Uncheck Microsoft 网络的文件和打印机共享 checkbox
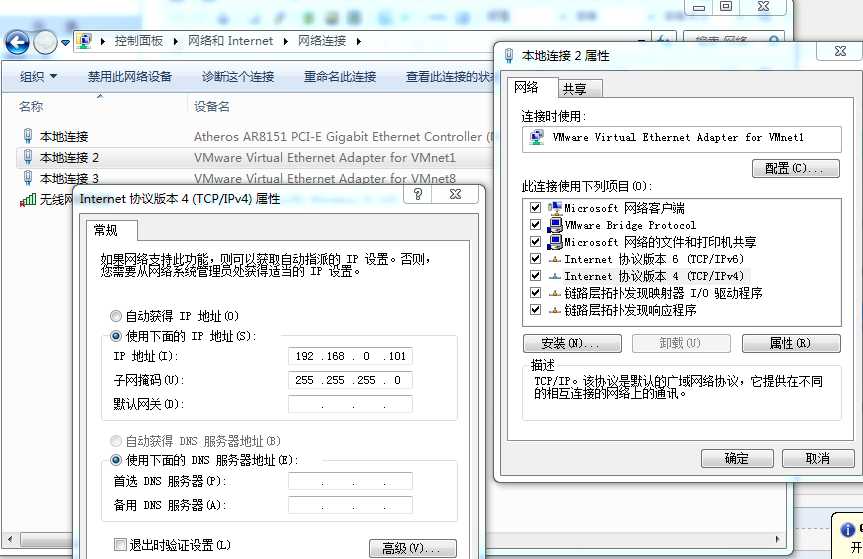This screenshot has width=863, height=559. 535,242
